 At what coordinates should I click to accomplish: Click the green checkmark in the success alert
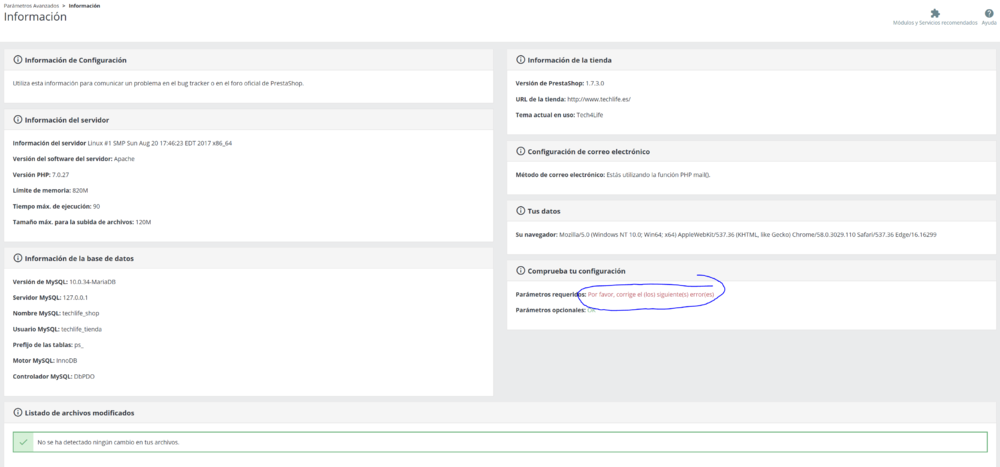tap(24, 441)
